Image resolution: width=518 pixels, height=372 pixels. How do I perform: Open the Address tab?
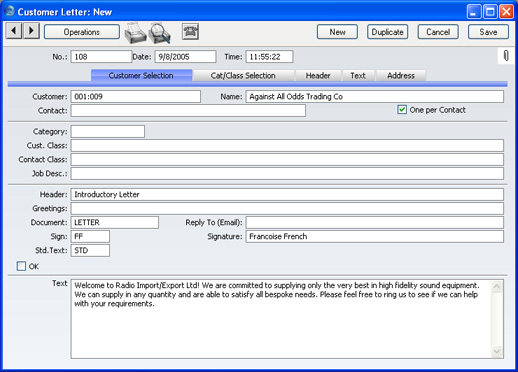point(401,76)
